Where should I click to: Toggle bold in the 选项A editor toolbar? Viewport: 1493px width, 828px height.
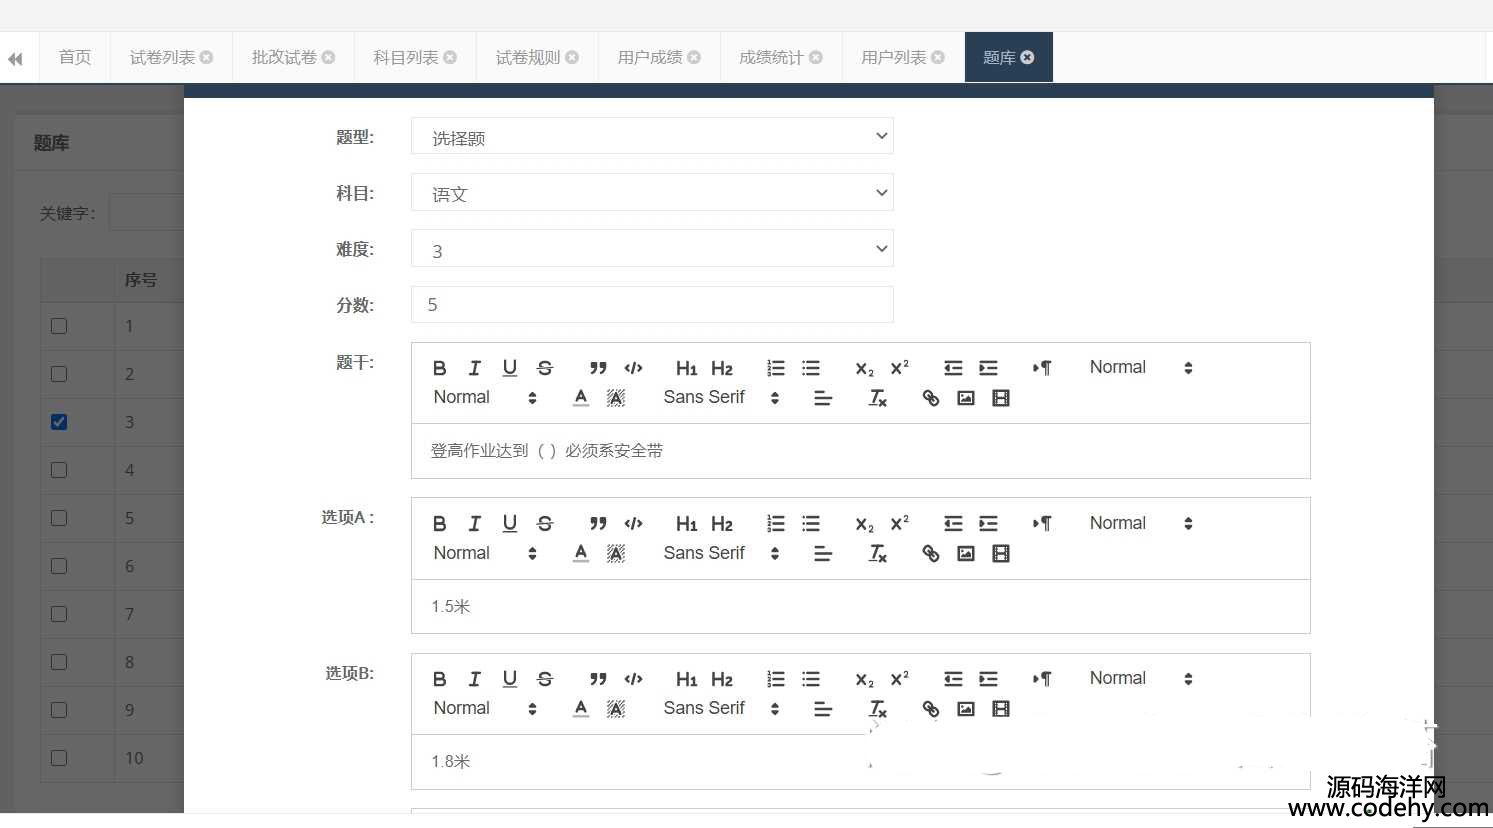439,523
